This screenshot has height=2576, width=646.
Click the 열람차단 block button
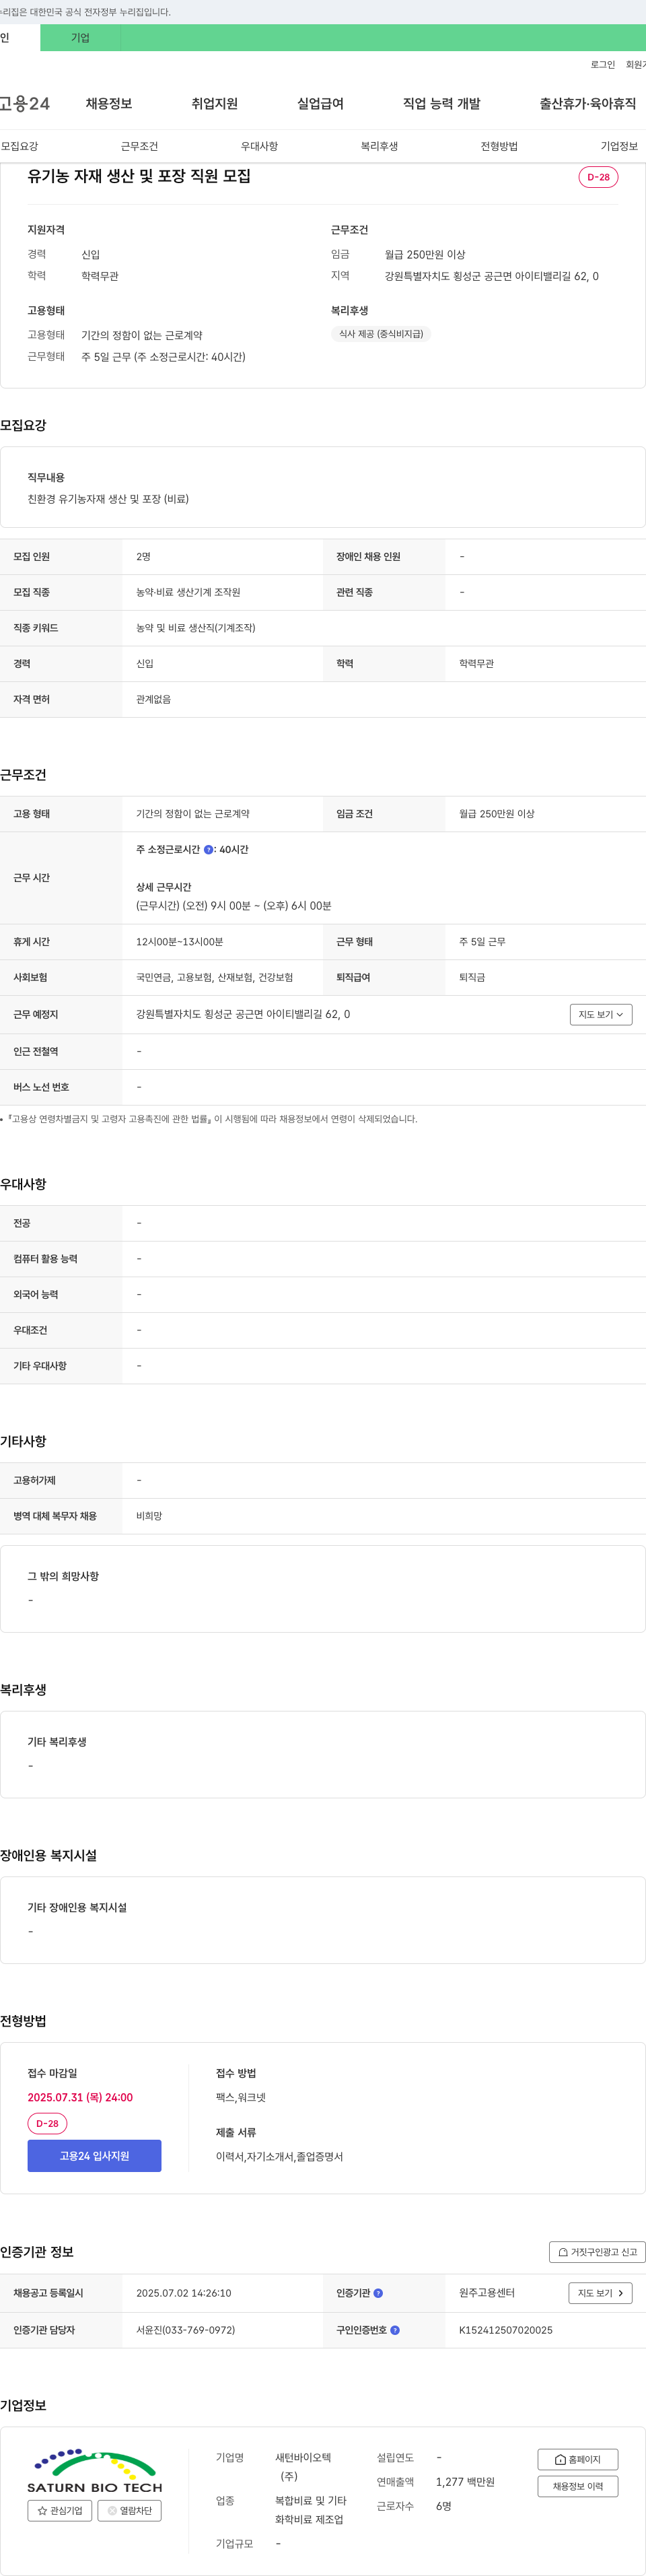pyautogui.click(x=129, y=2510)
